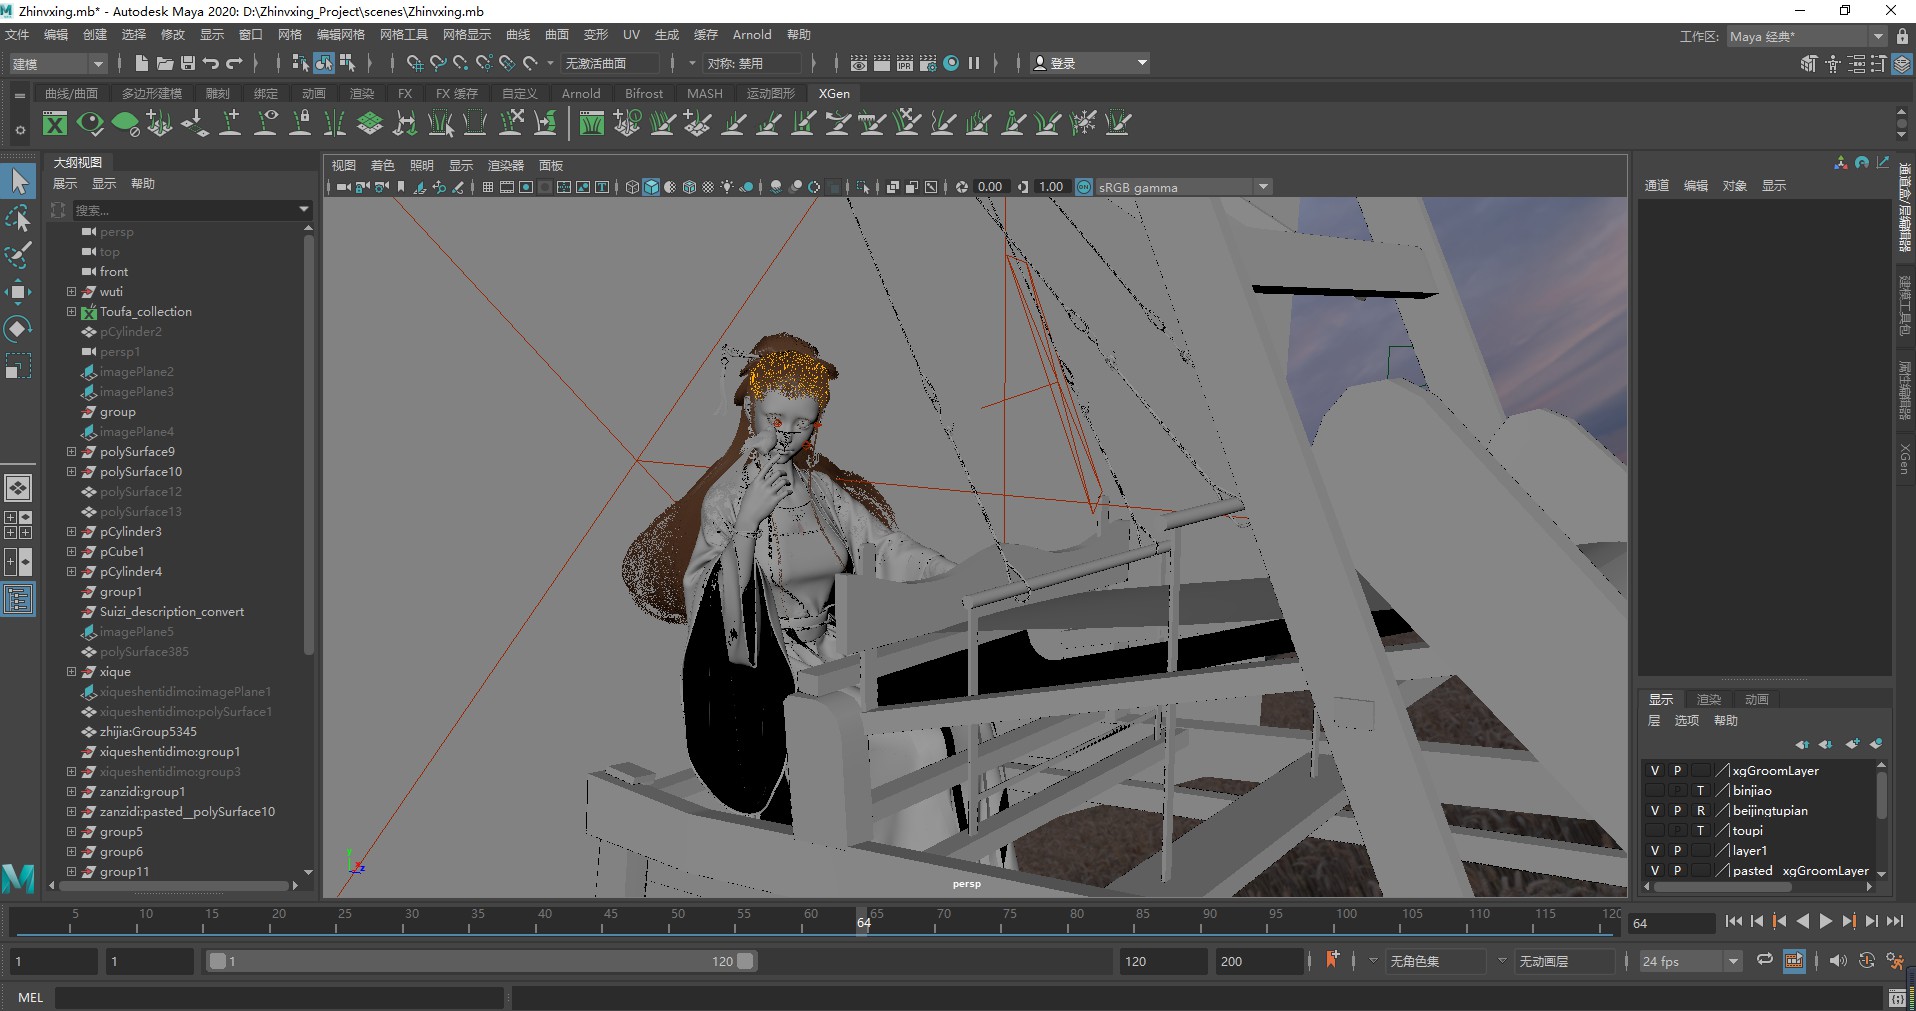The image size is (1916, 1011).
Task: Toggle visibility of xgGroomLayer layer
Action: tap(1654, 771)
